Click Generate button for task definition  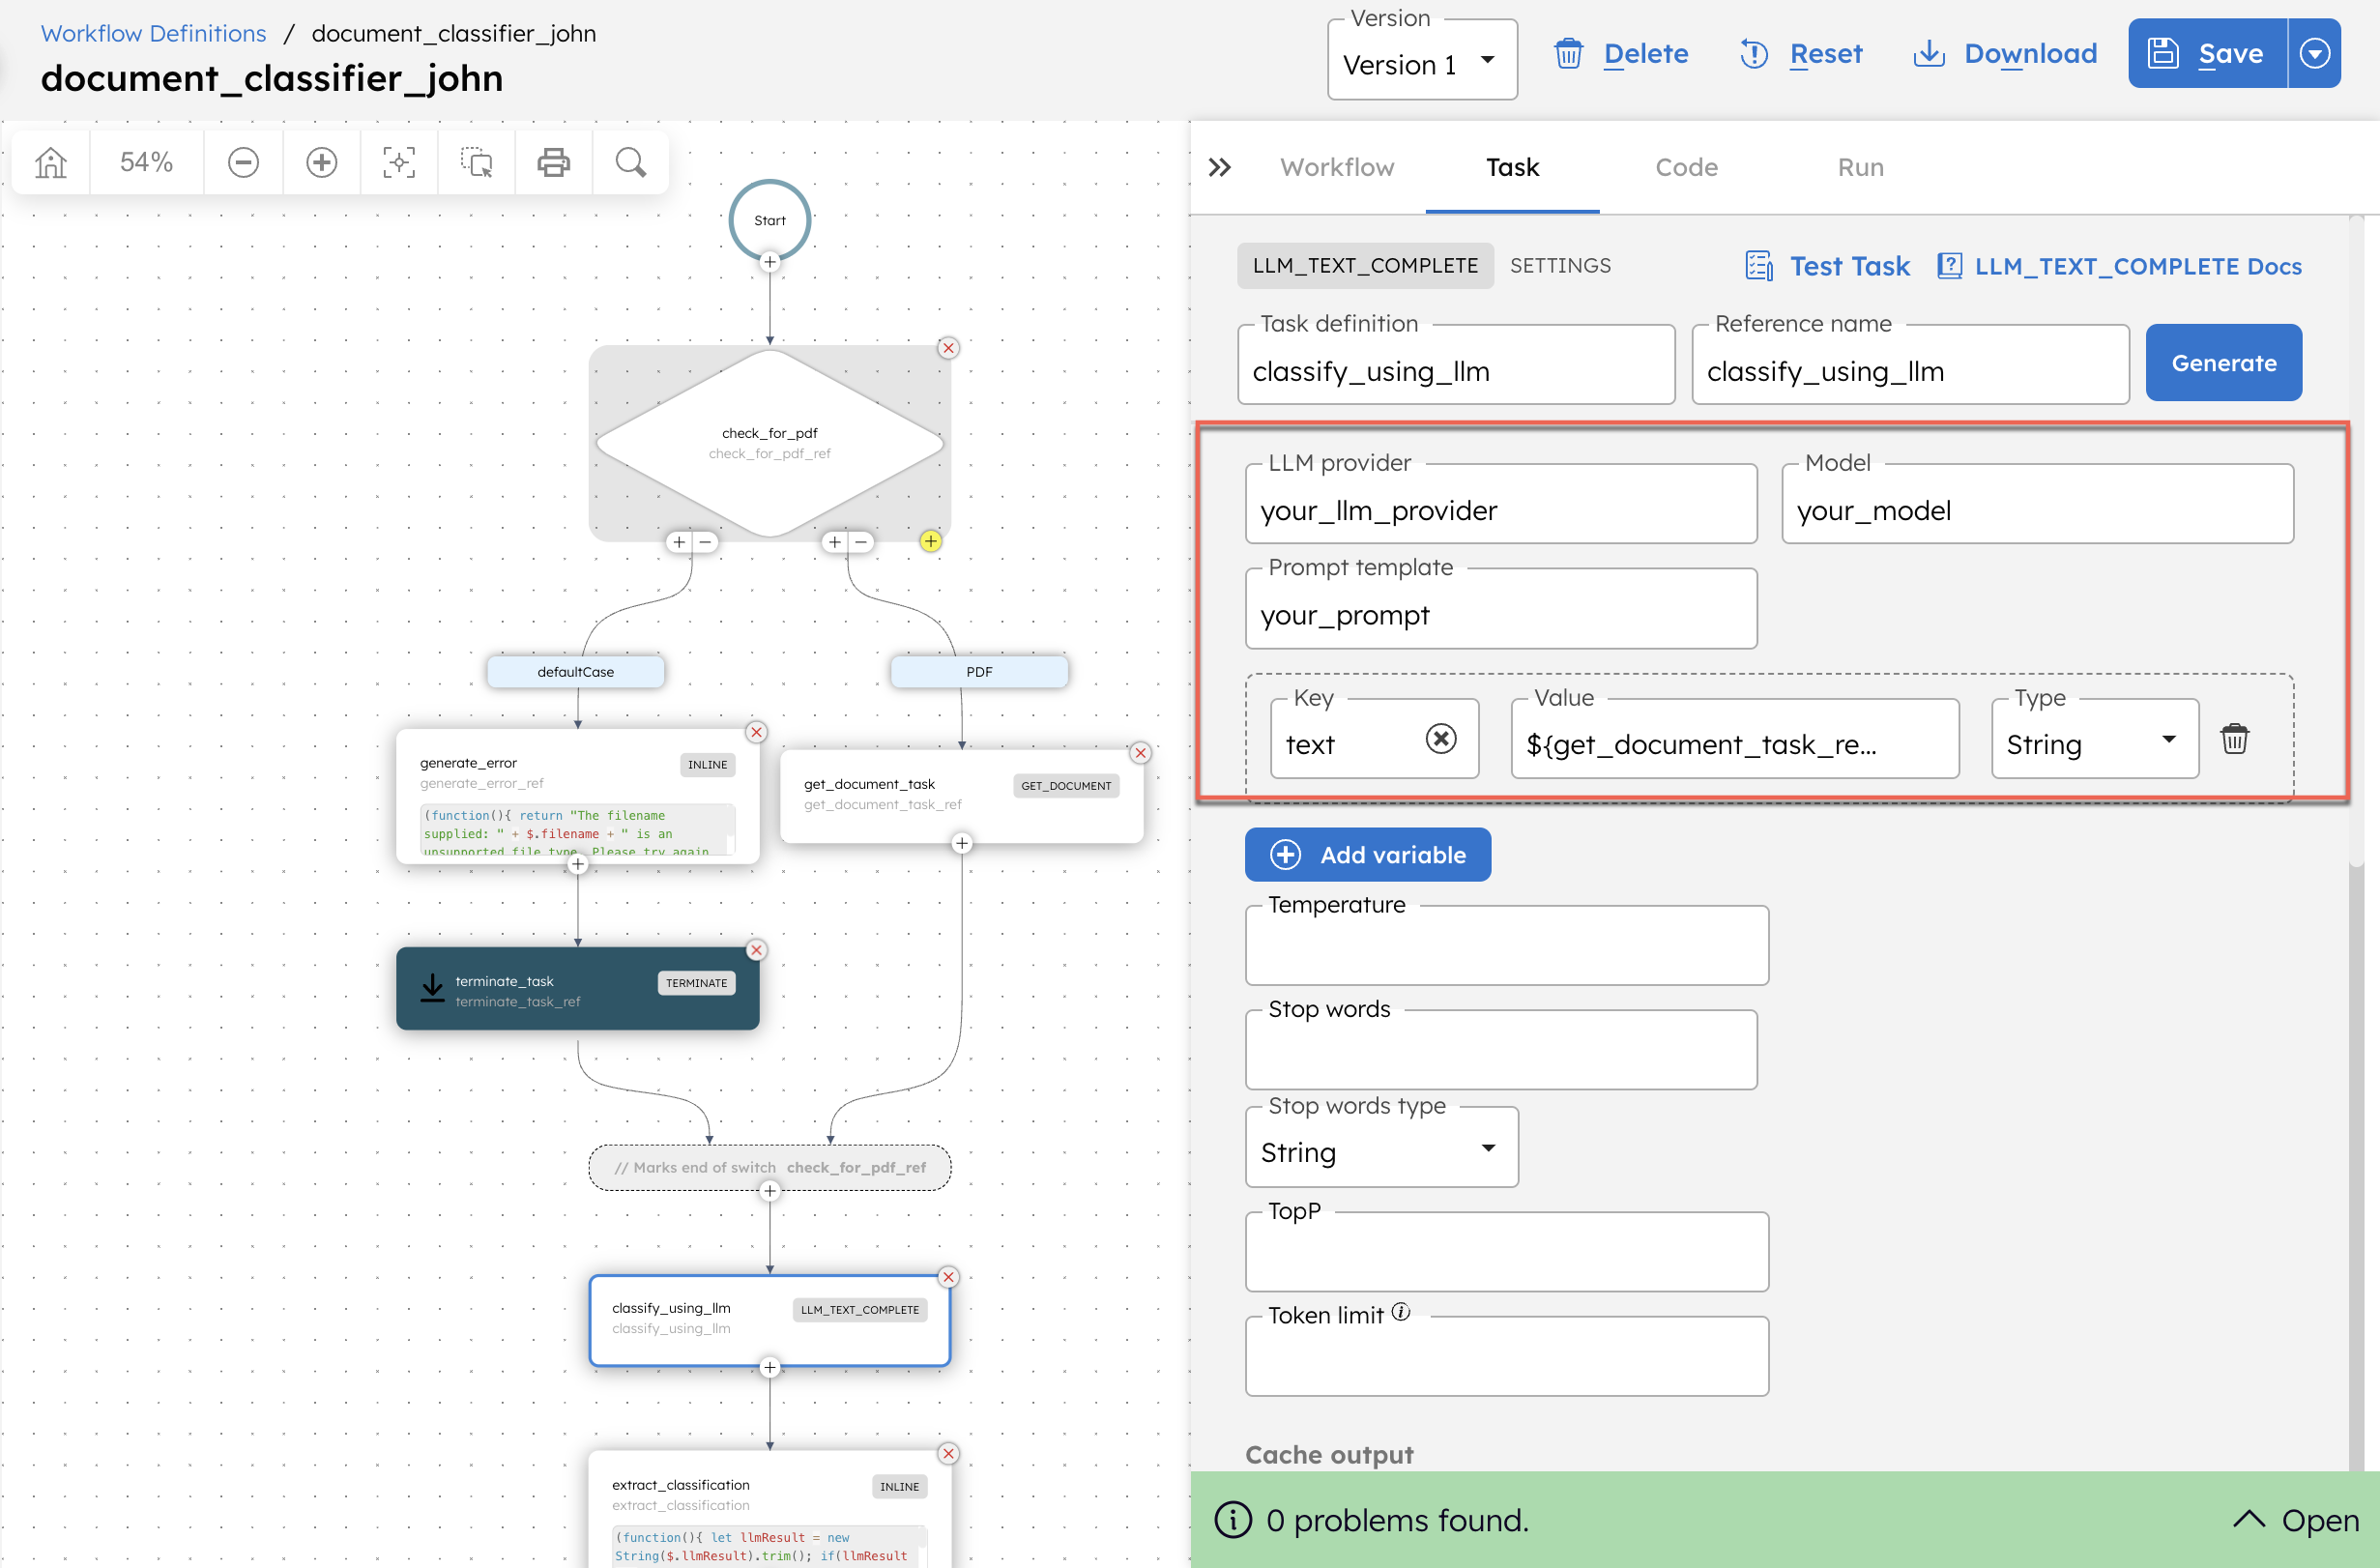click(x=2224, y=363)
